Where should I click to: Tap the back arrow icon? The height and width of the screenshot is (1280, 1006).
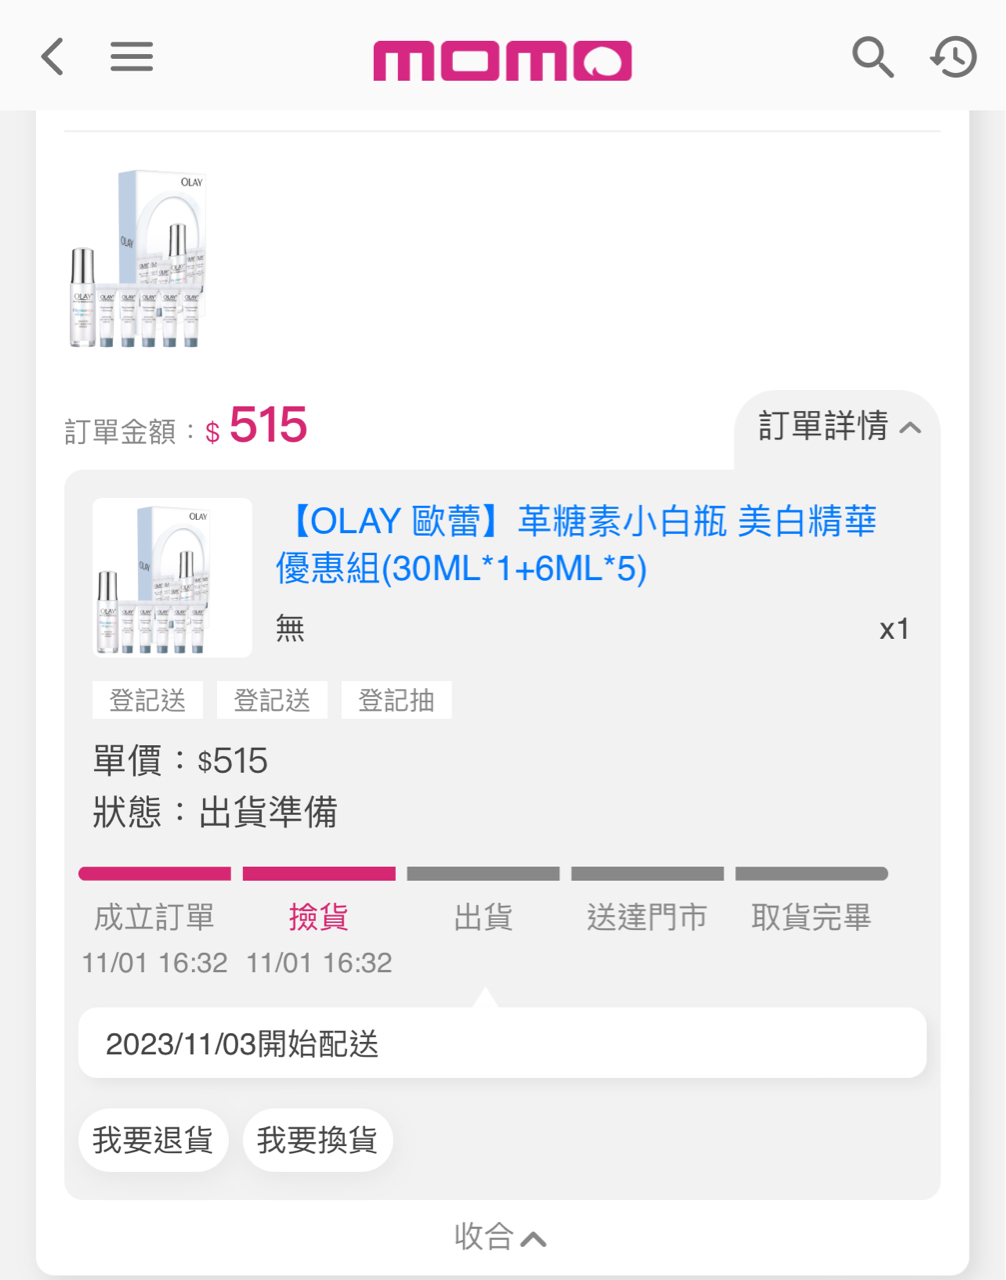(x=53, y=57)
